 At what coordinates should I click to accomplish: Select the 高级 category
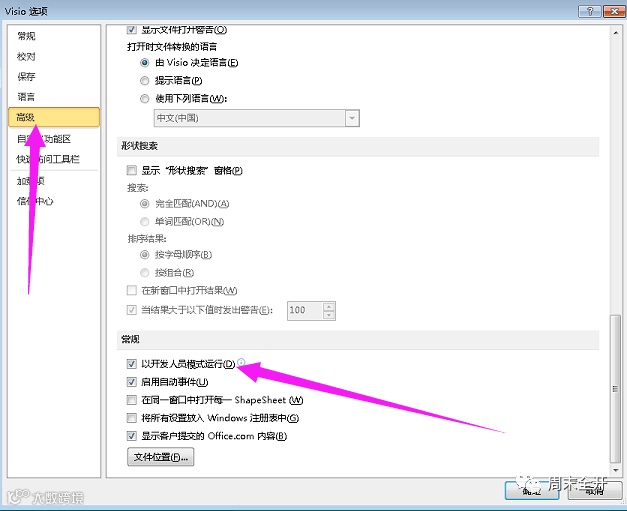coord(54,117)
